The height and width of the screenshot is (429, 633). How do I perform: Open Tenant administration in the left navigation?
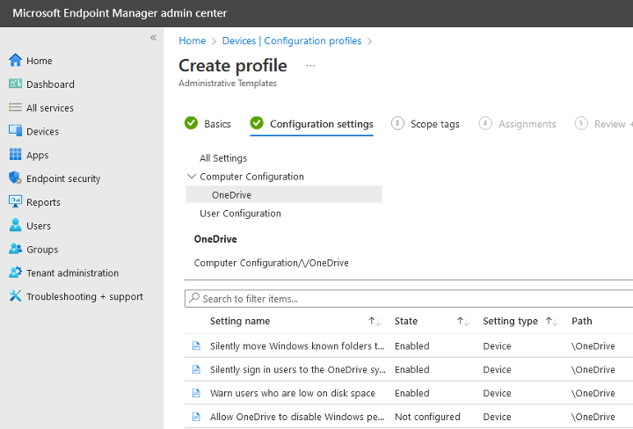click(72, 273)
